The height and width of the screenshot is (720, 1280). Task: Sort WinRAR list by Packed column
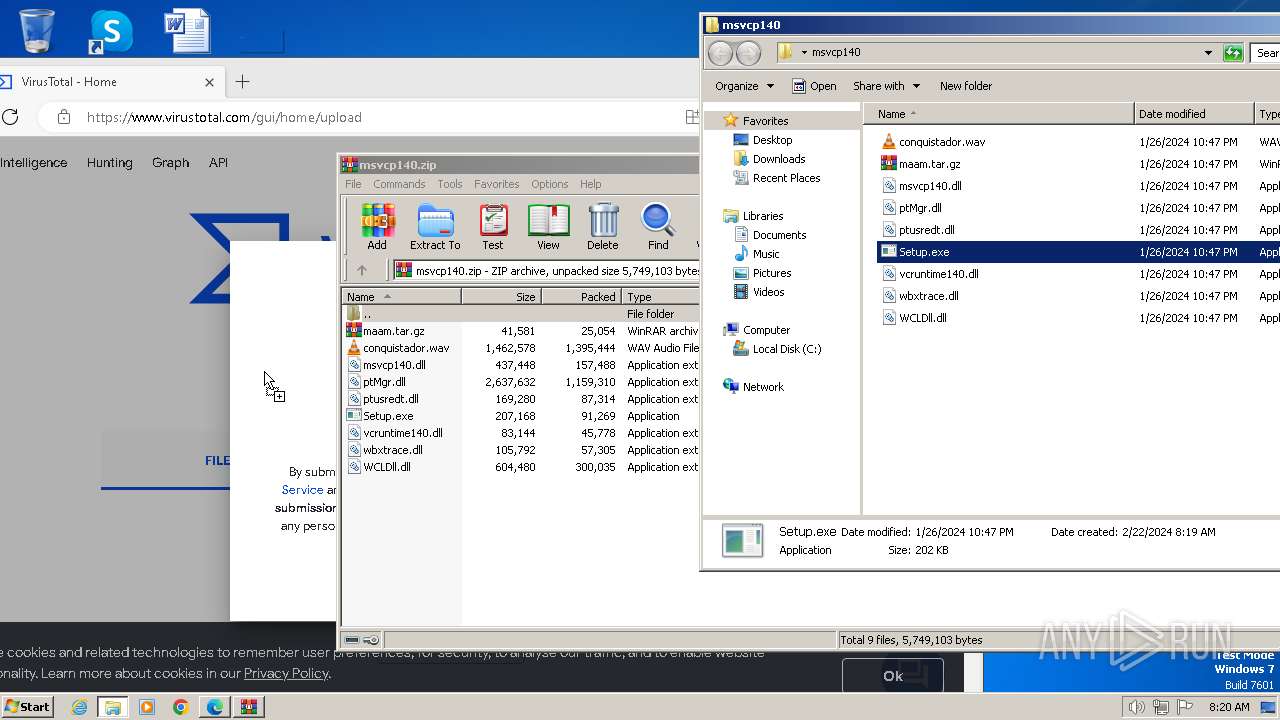[x=581, y=297]
